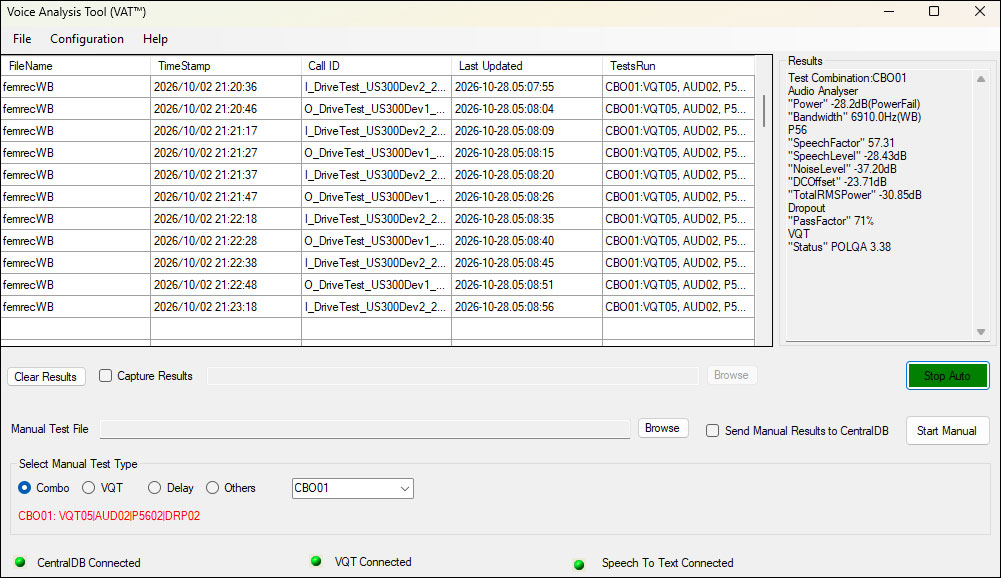Select cell Last Updated 2026-10-28.05:08:35
Viewport: 1001px width, 578px height.
pos(527,219)
